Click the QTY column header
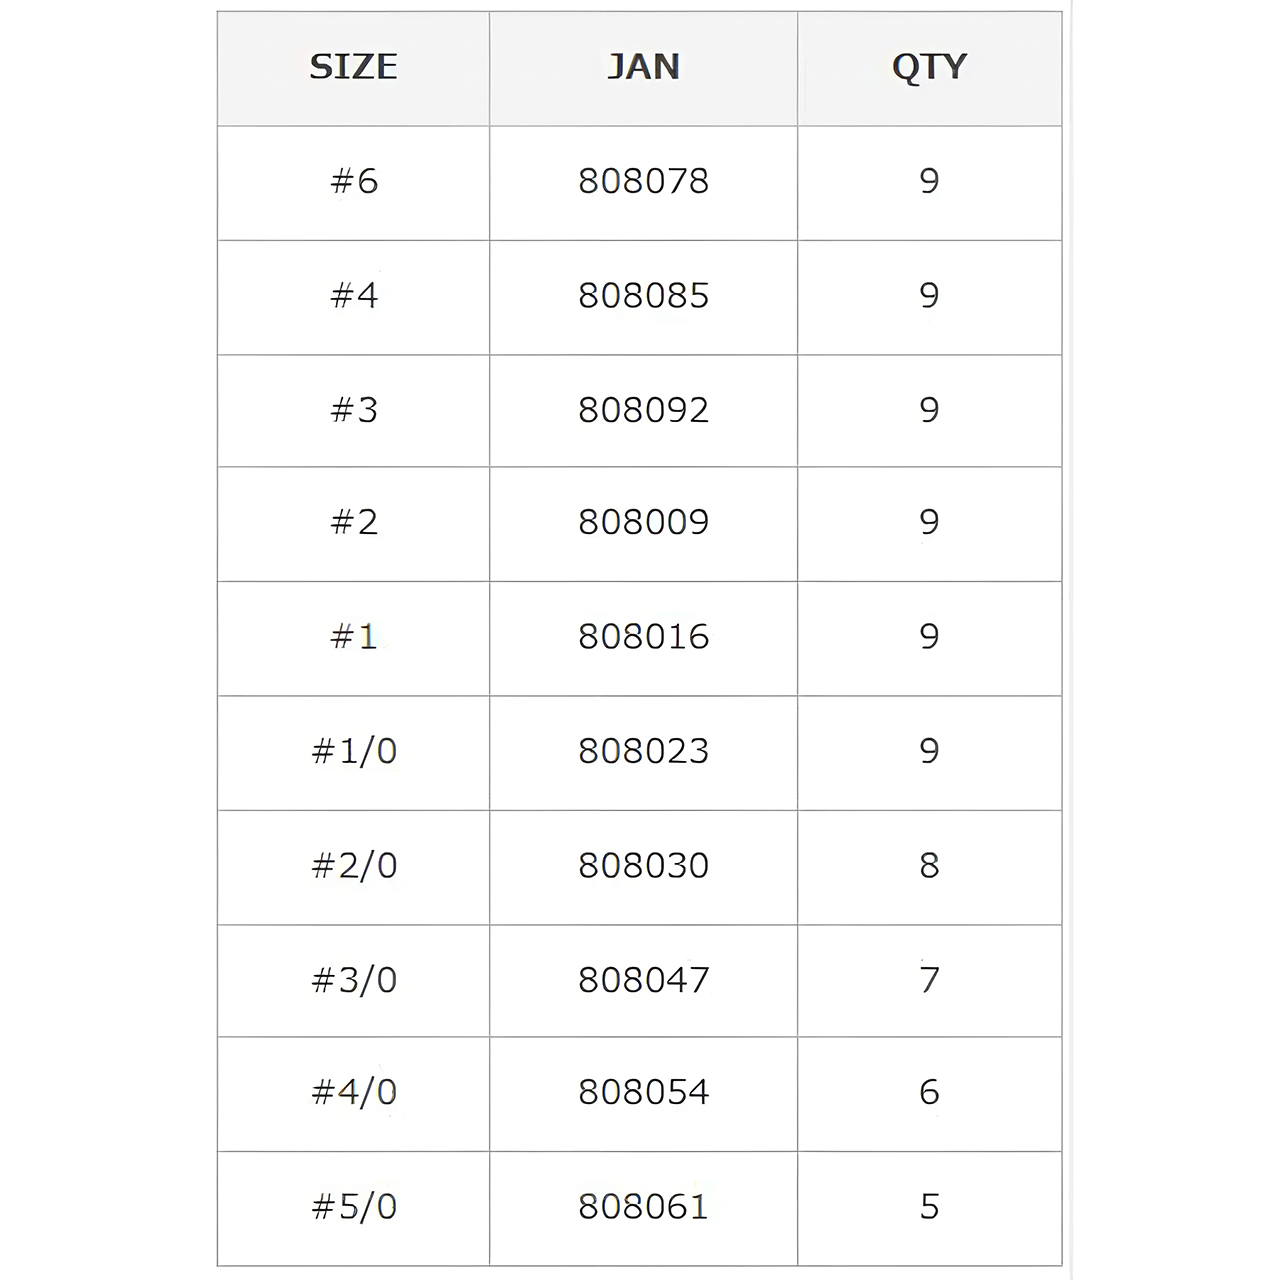 tap(929, 68)
